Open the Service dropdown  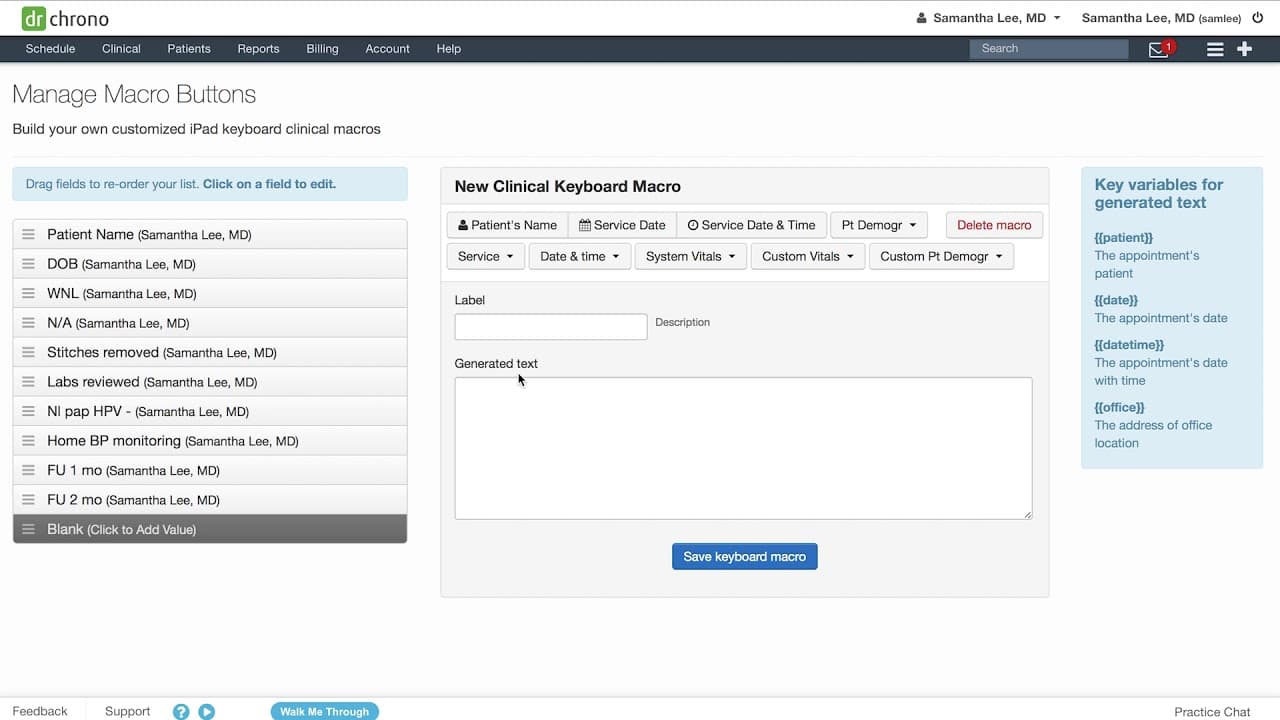click(485, 256)
